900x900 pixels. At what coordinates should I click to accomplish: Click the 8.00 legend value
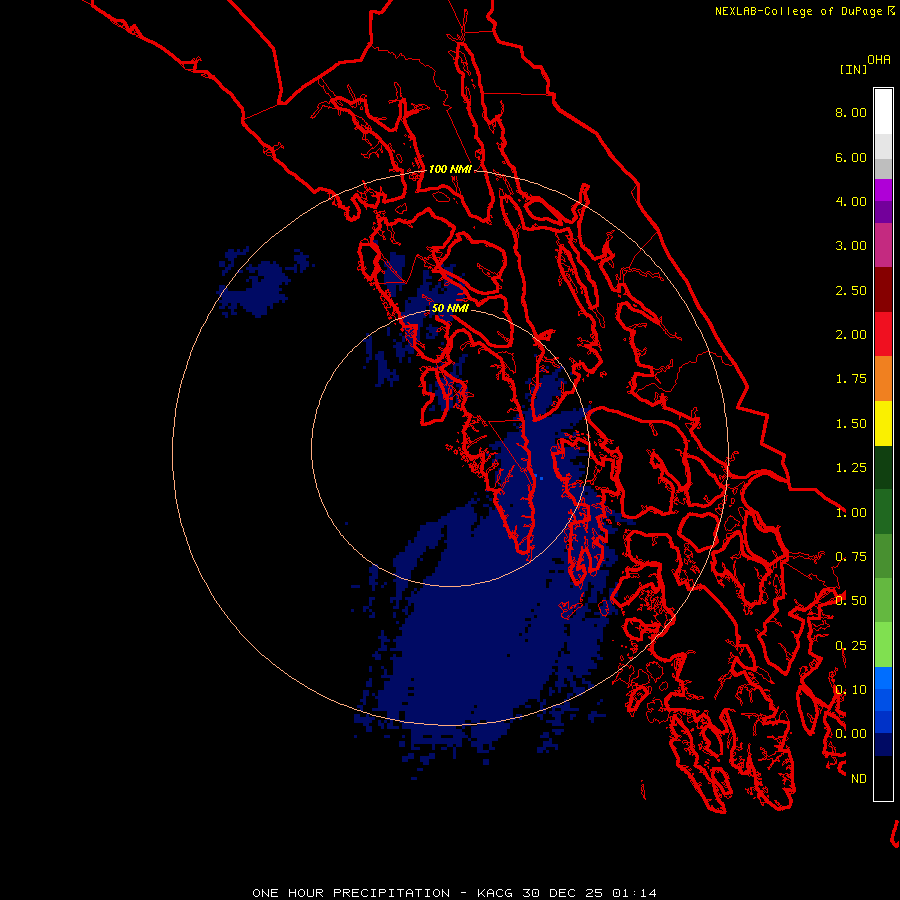click(x=851, y=112)
